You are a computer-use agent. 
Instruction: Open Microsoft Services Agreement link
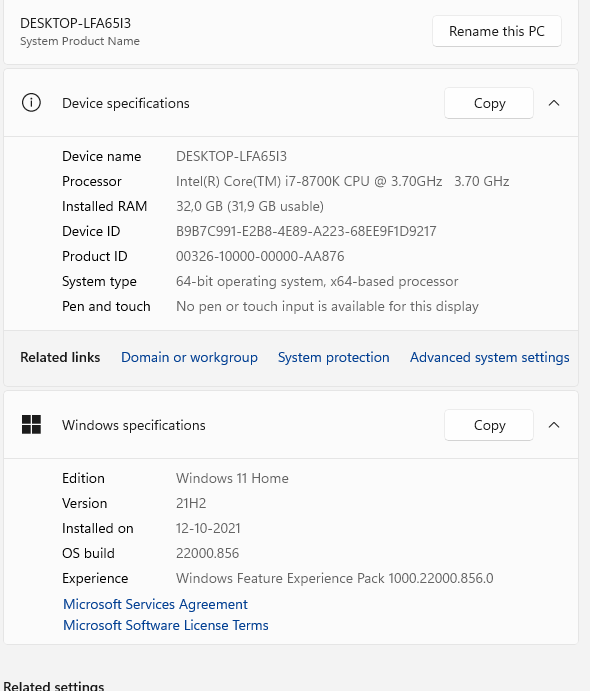(155, 604)
